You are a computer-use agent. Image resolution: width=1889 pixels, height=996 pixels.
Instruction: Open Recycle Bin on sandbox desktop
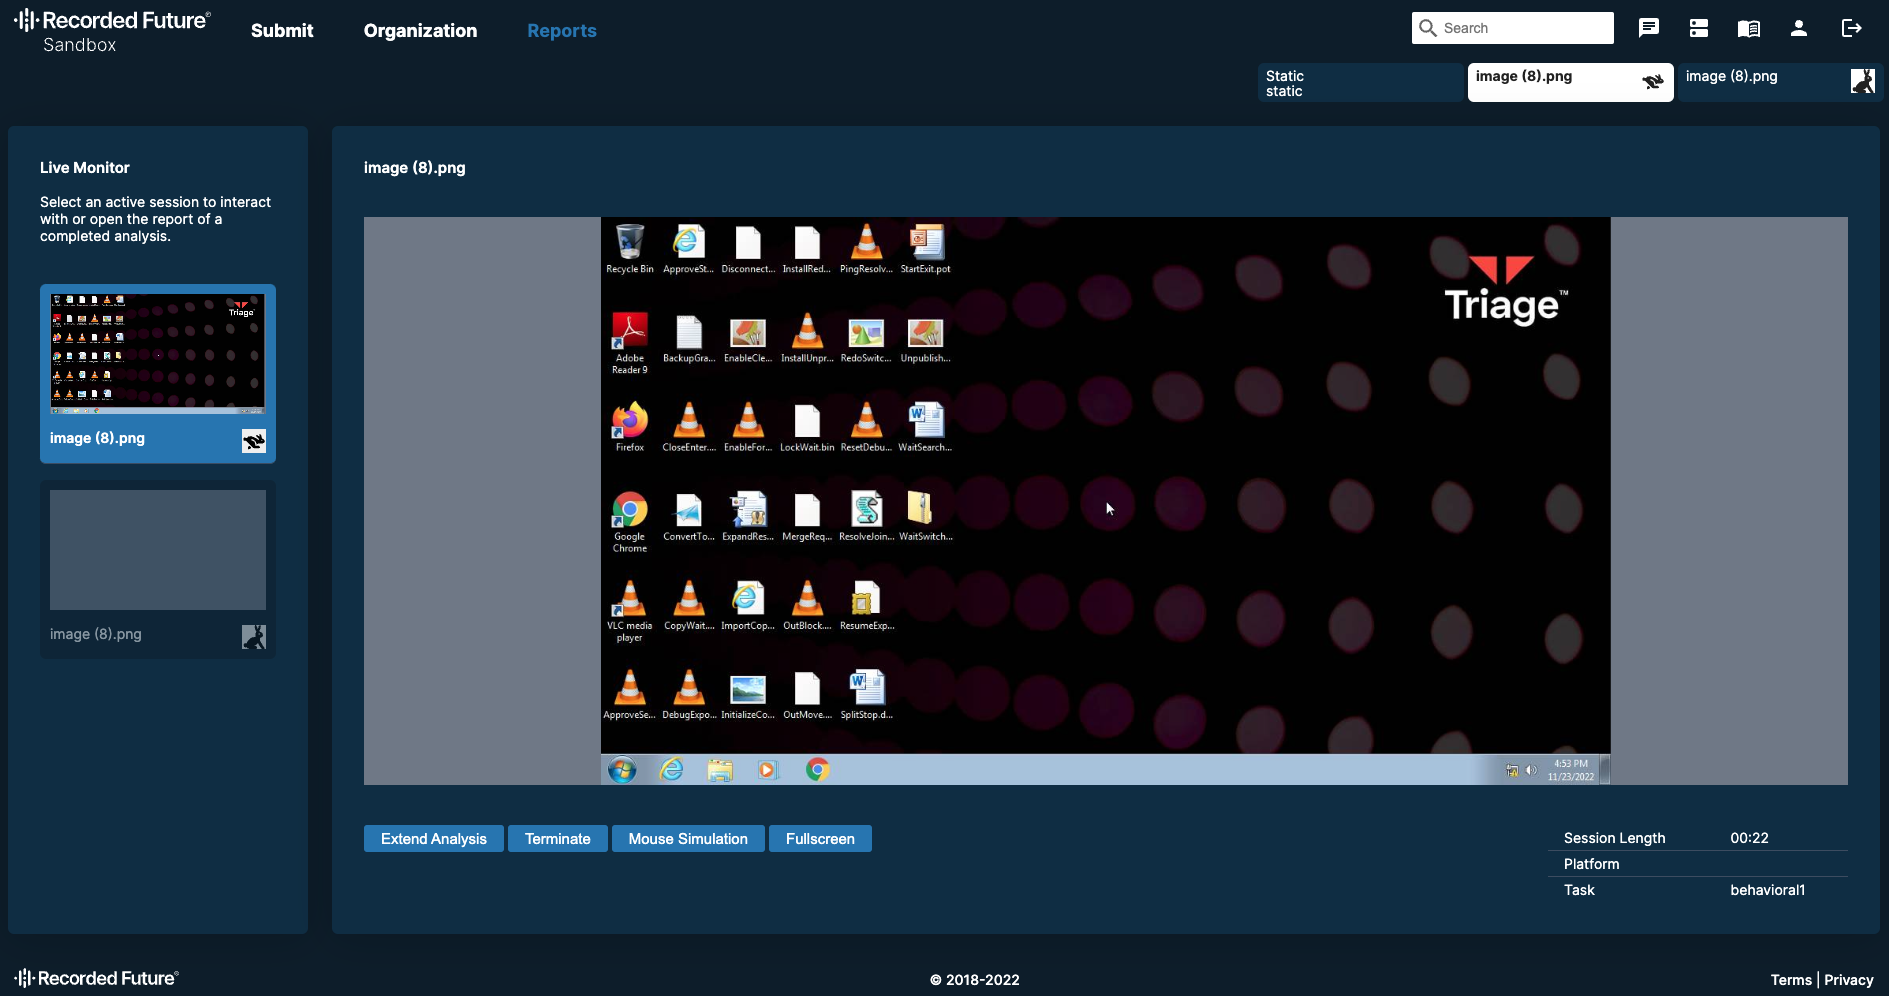(x=630, y=243)
